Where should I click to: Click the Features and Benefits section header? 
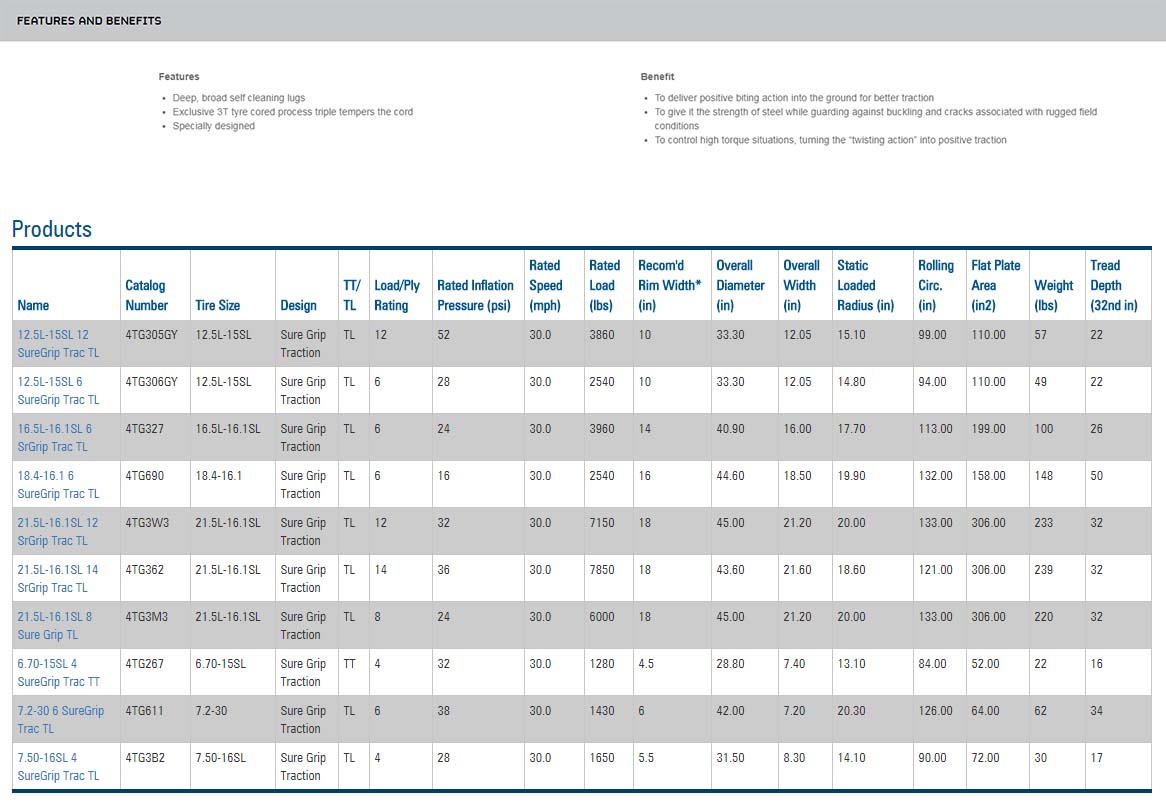coord(89,20)
